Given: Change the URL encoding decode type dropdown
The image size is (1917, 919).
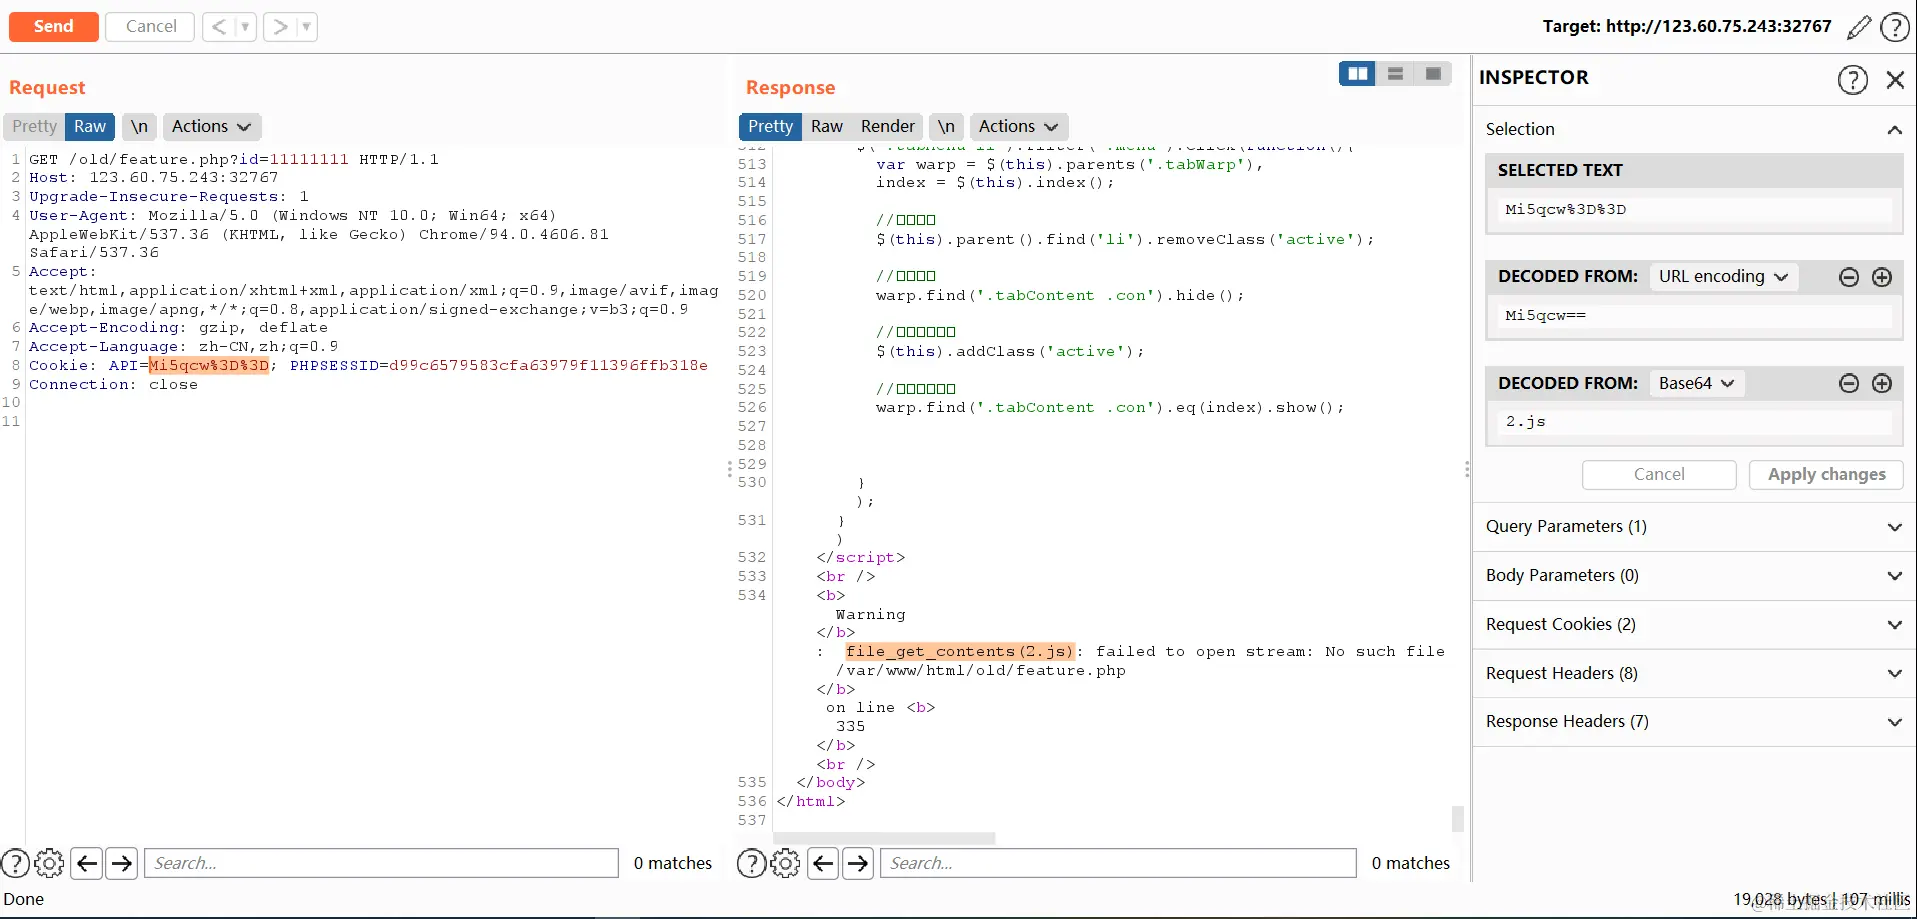Looking at the screenshot, I should point(1723,277).
